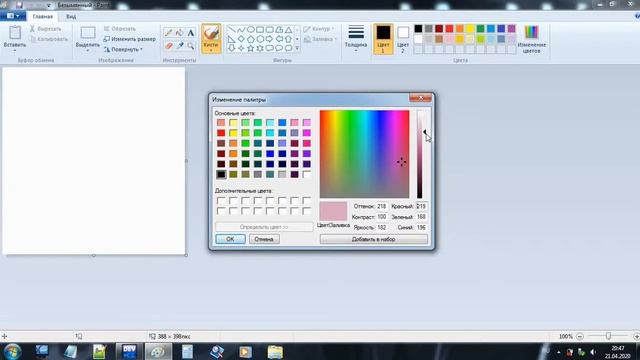Choose the Oval shape in shapes gallery
This screenshot has height=360, width=640.
251,30
